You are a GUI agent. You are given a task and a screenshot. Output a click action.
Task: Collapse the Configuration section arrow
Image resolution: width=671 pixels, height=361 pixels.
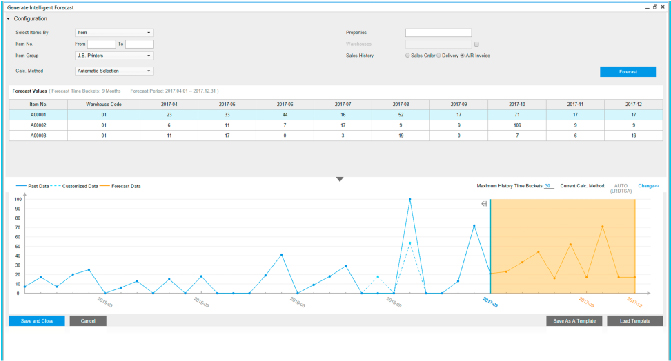8,19
